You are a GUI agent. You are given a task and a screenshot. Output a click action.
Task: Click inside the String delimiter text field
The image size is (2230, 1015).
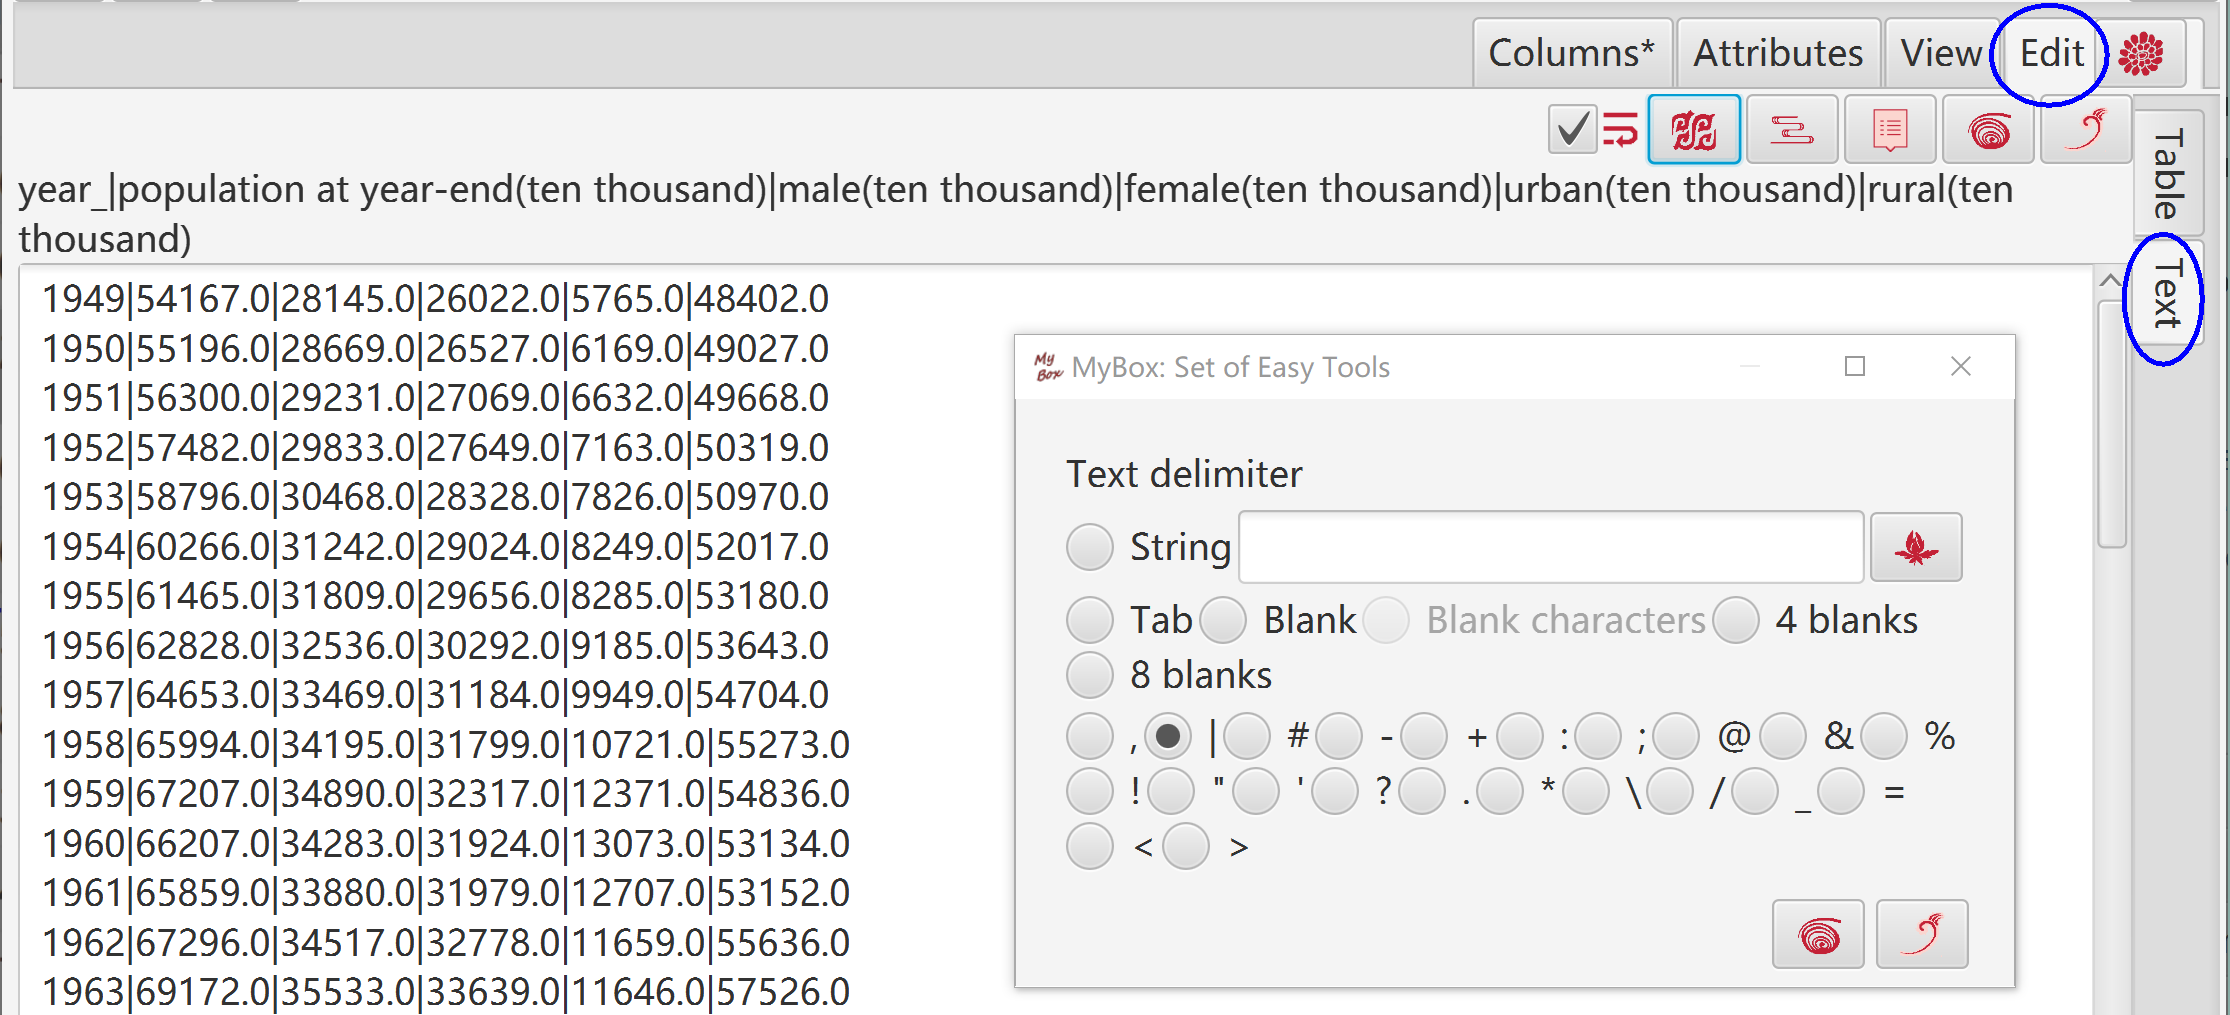pos(1551,547)
